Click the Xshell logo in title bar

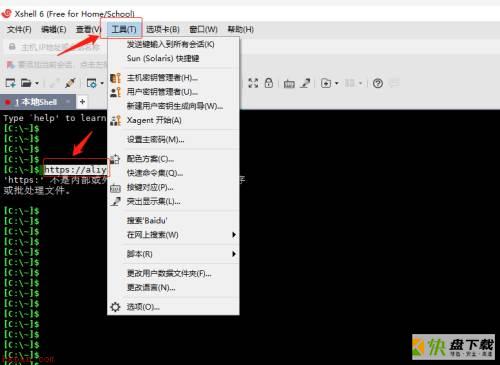(x=6, y=14)
